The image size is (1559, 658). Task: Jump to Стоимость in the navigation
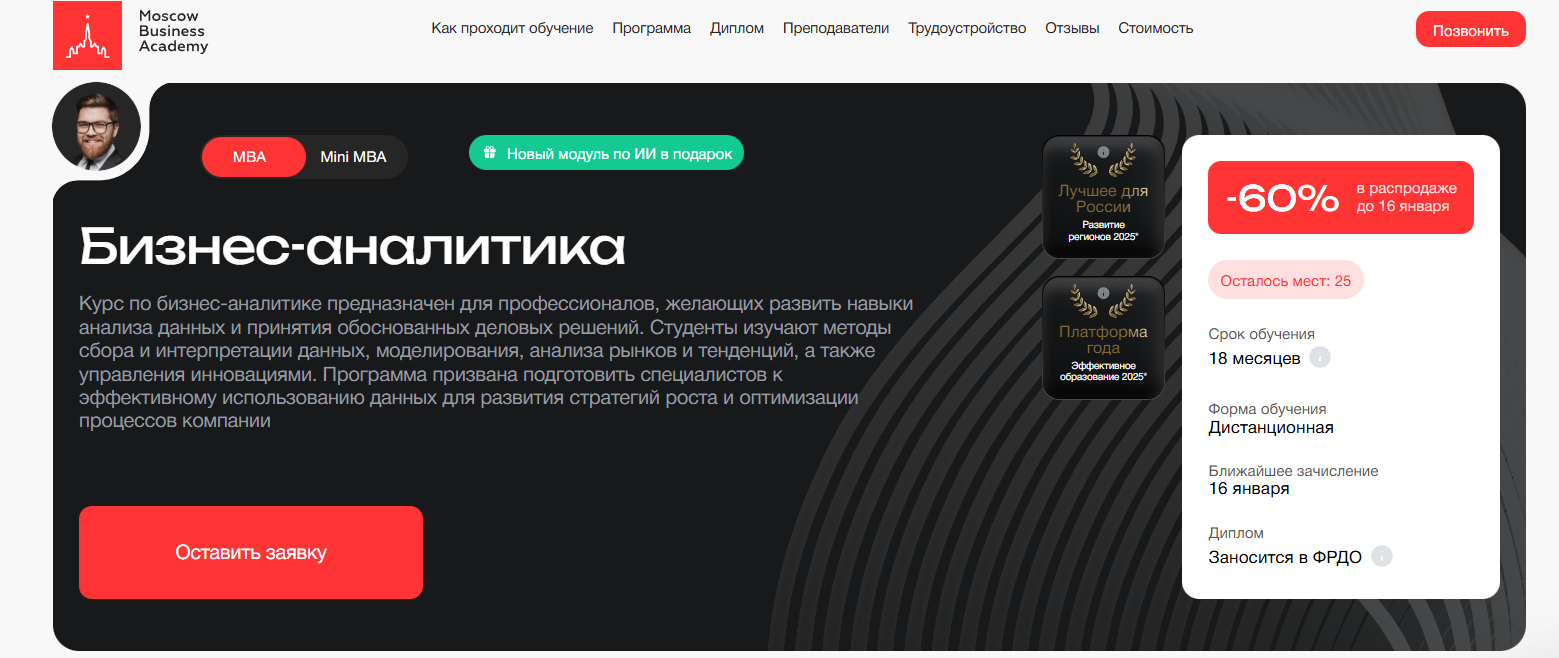(1155, 28)
